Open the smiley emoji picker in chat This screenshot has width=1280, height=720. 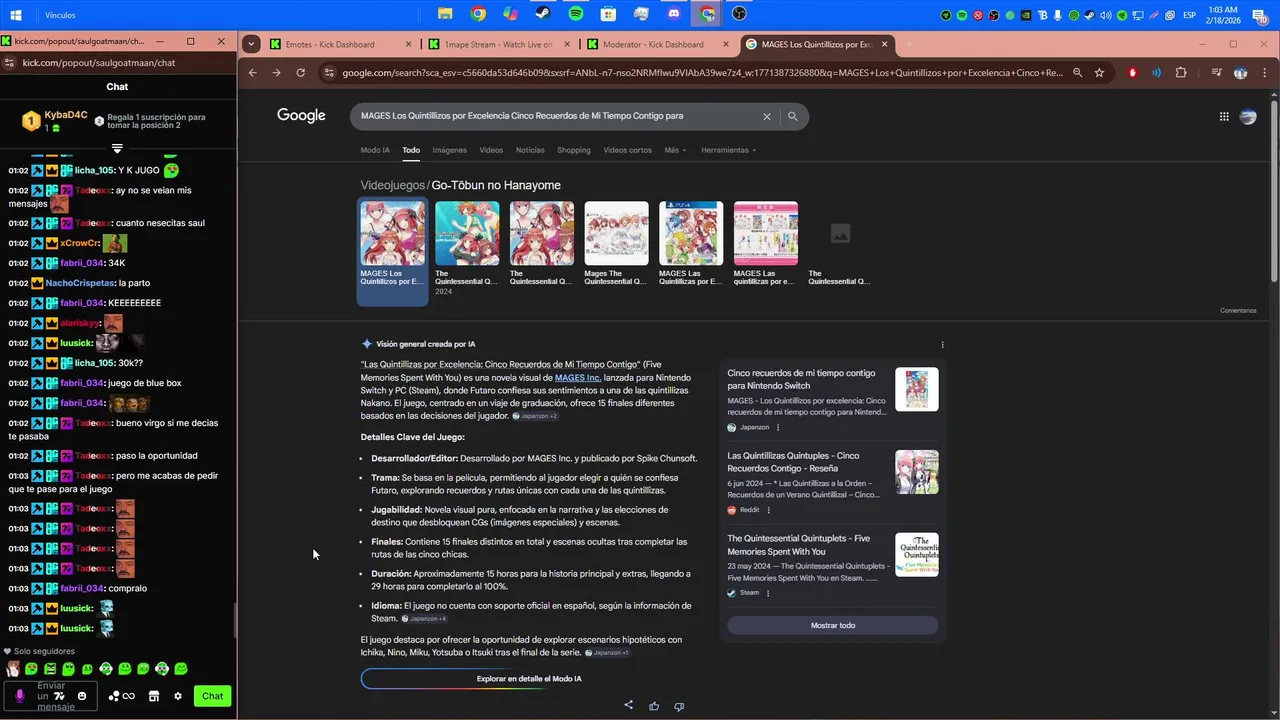(82, 696)
